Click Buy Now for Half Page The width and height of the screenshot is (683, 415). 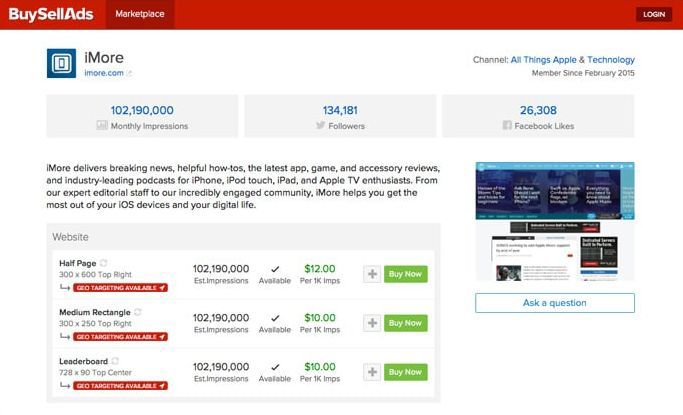click(x=406, y=274)
